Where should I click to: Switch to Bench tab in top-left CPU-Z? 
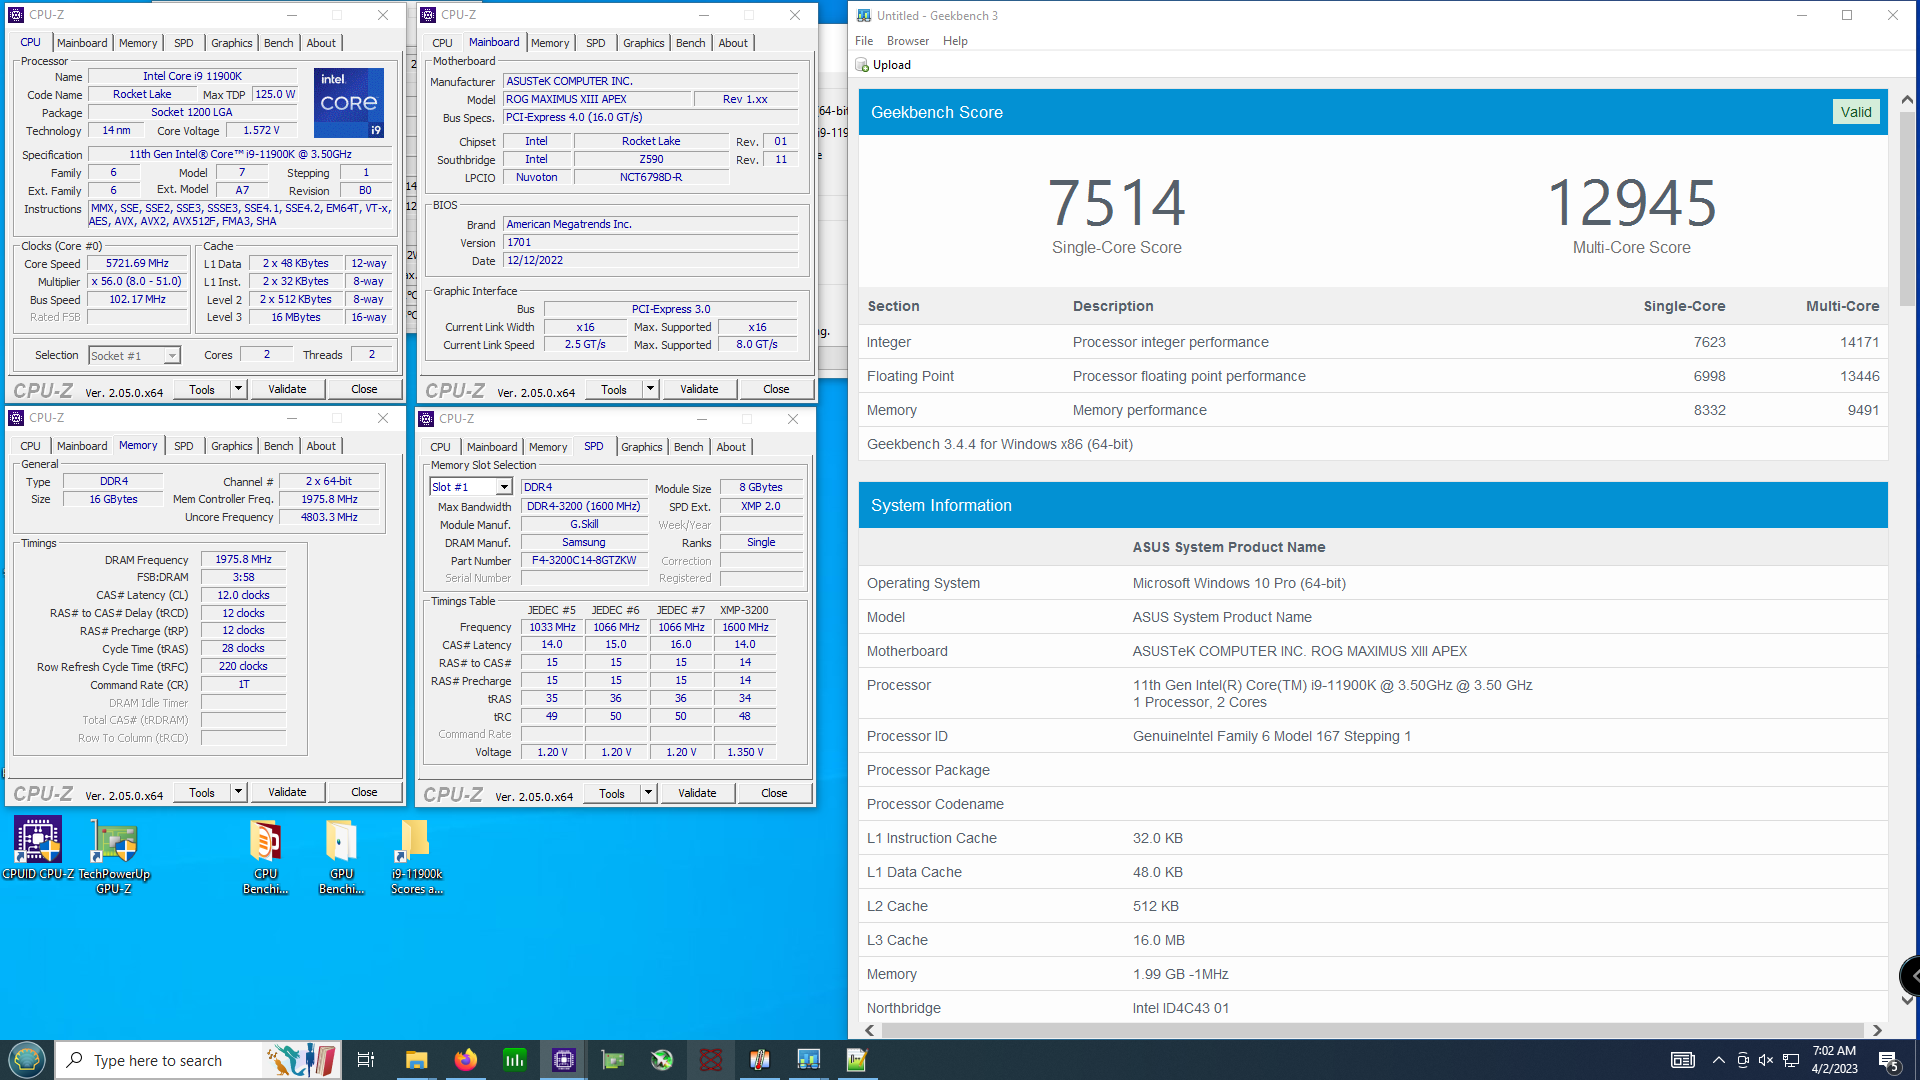[279, 43]
